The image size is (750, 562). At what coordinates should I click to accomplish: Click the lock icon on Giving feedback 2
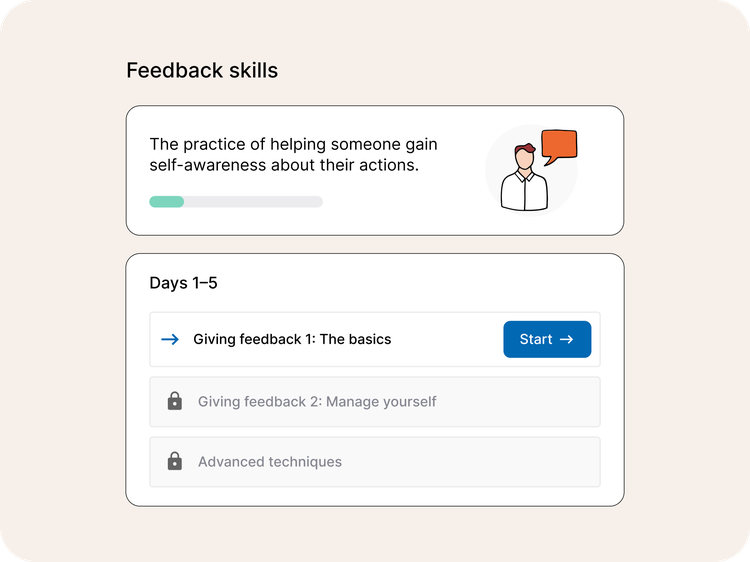point(175,401)
